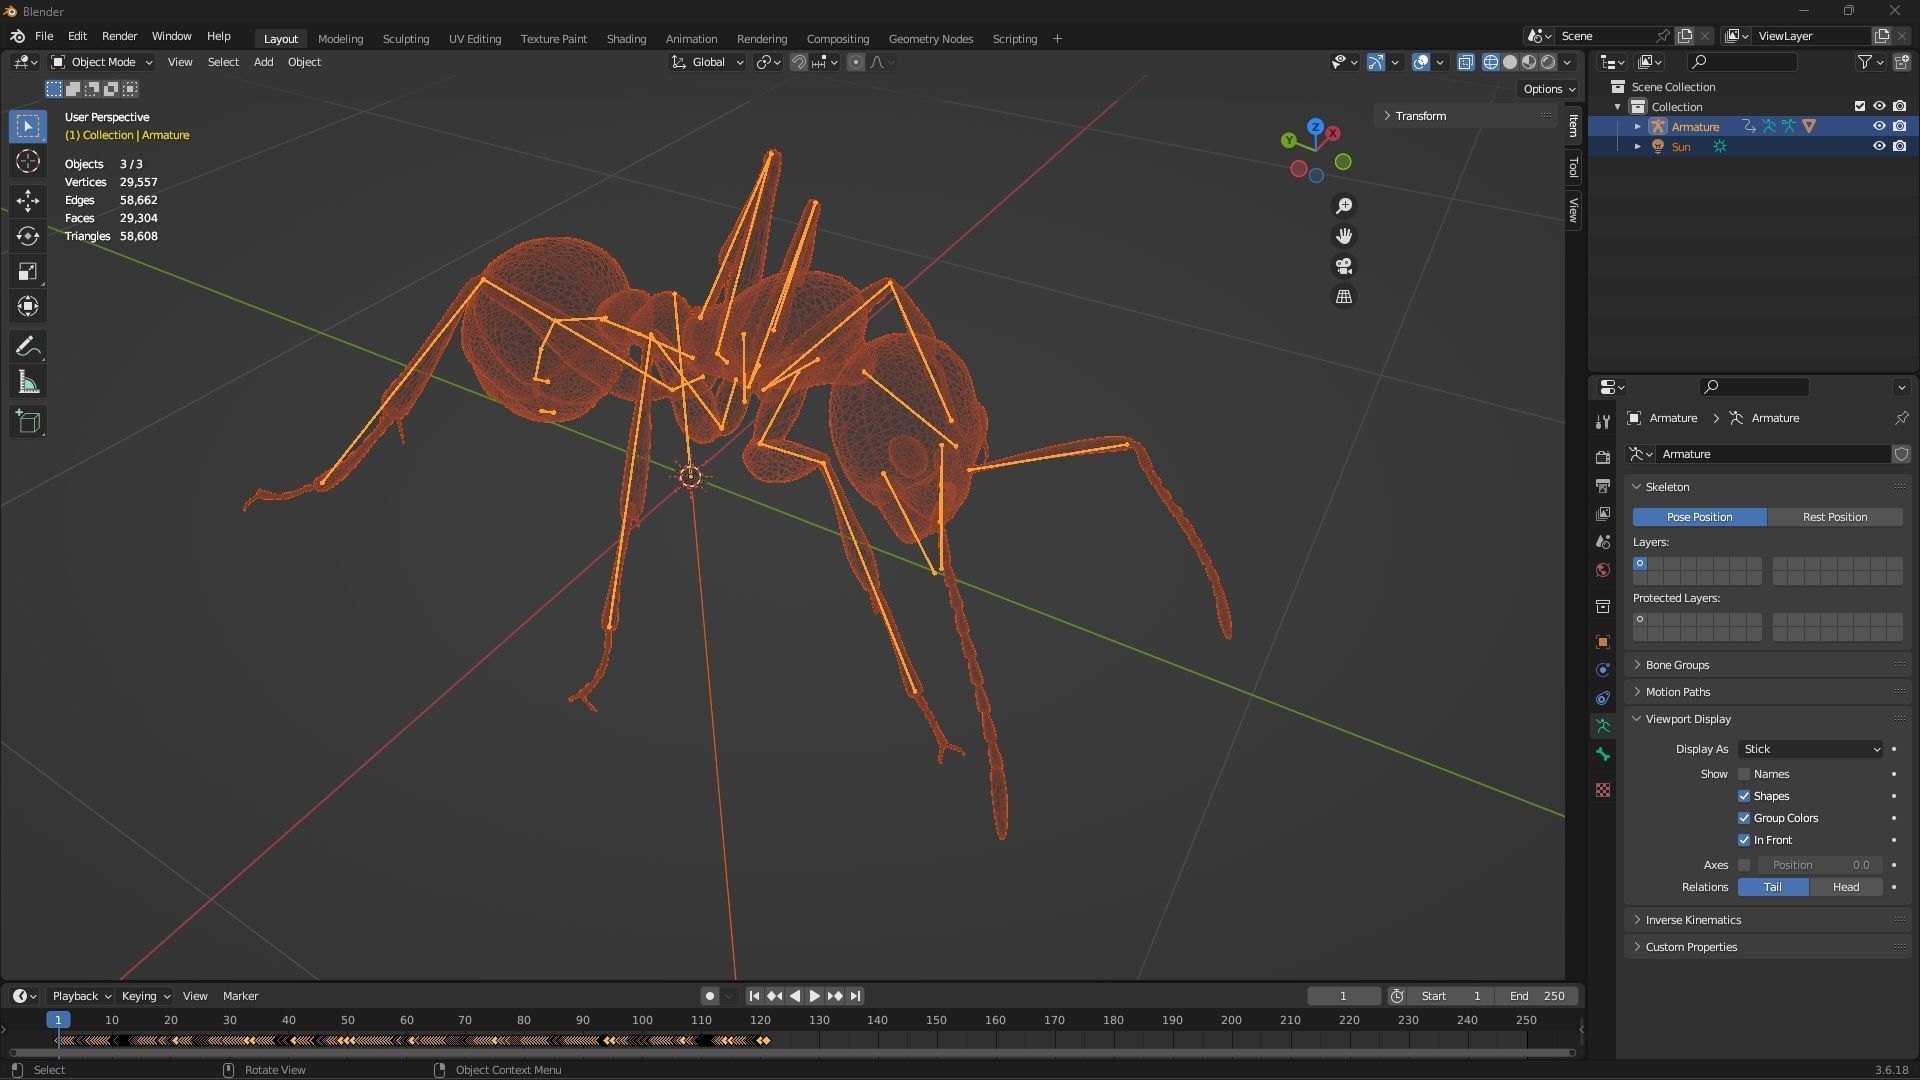Viewport: 1920px width, 1080px height.
Task: Uncheck Group Colors checkbox
Action: pos(1744,818)
